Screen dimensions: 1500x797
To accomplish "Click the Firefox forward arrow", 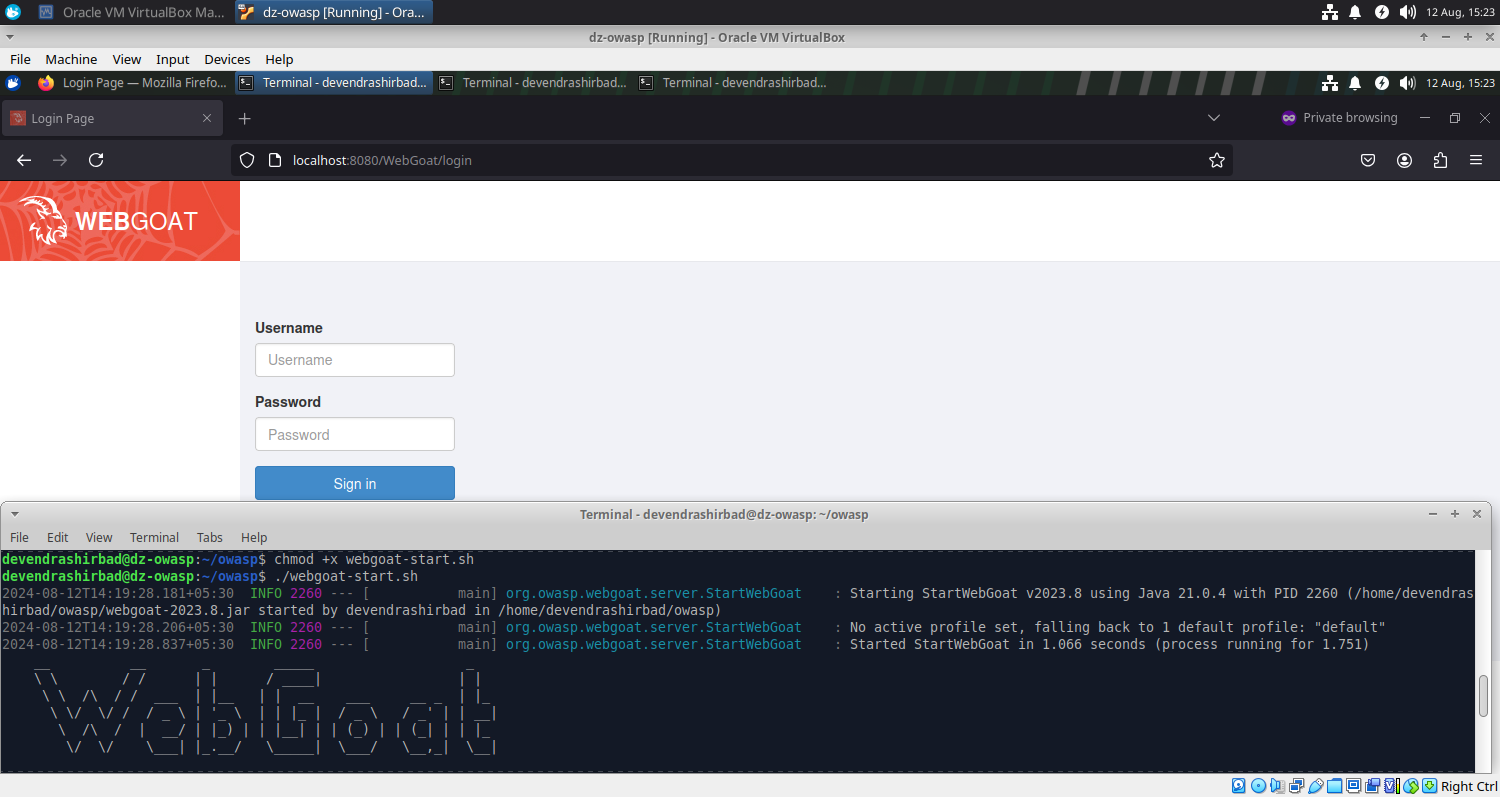I will (60, 160).
